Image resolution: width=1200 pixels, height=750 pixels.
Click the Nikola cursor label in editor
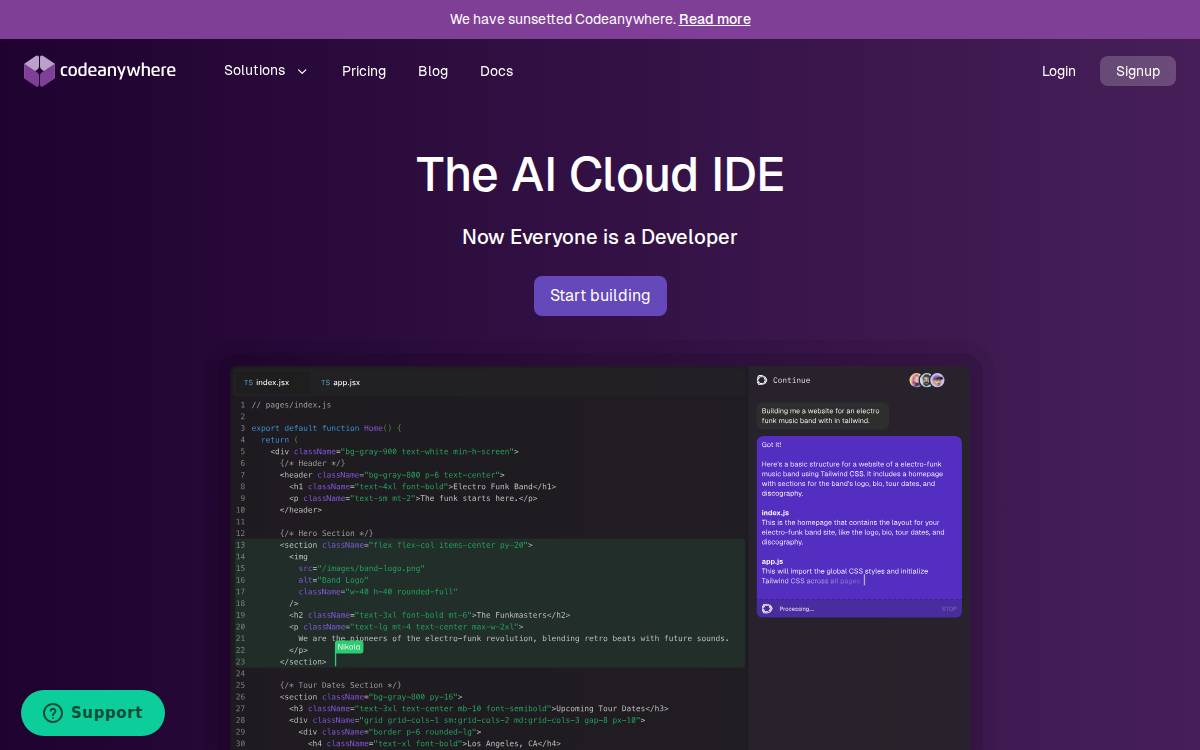[x=349, y=647]
